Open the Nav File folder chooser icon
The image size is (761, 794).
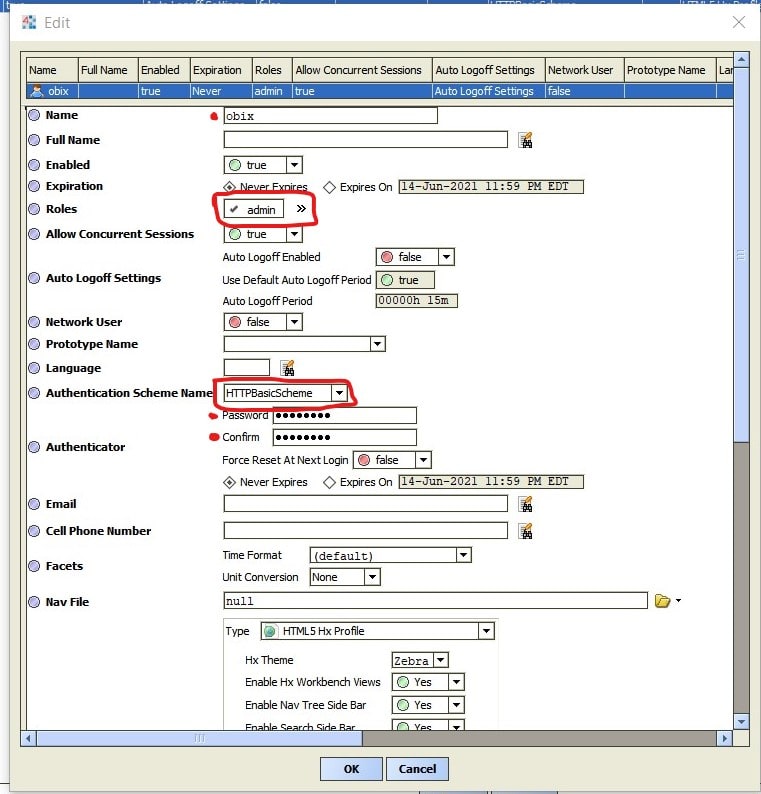point(662,601)
